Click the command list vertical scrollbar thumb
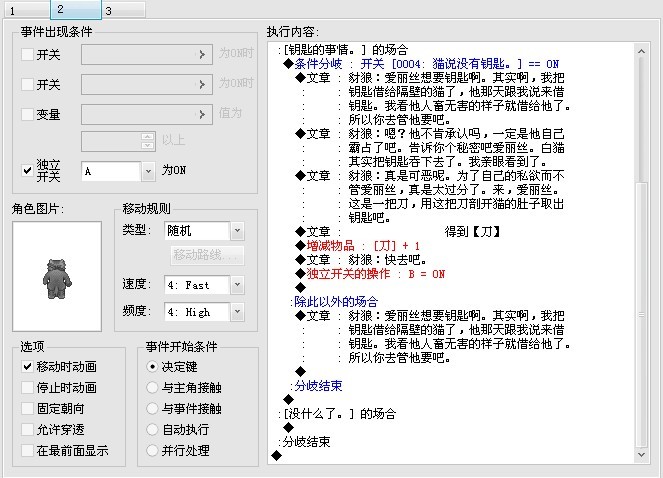 [641, 314]
